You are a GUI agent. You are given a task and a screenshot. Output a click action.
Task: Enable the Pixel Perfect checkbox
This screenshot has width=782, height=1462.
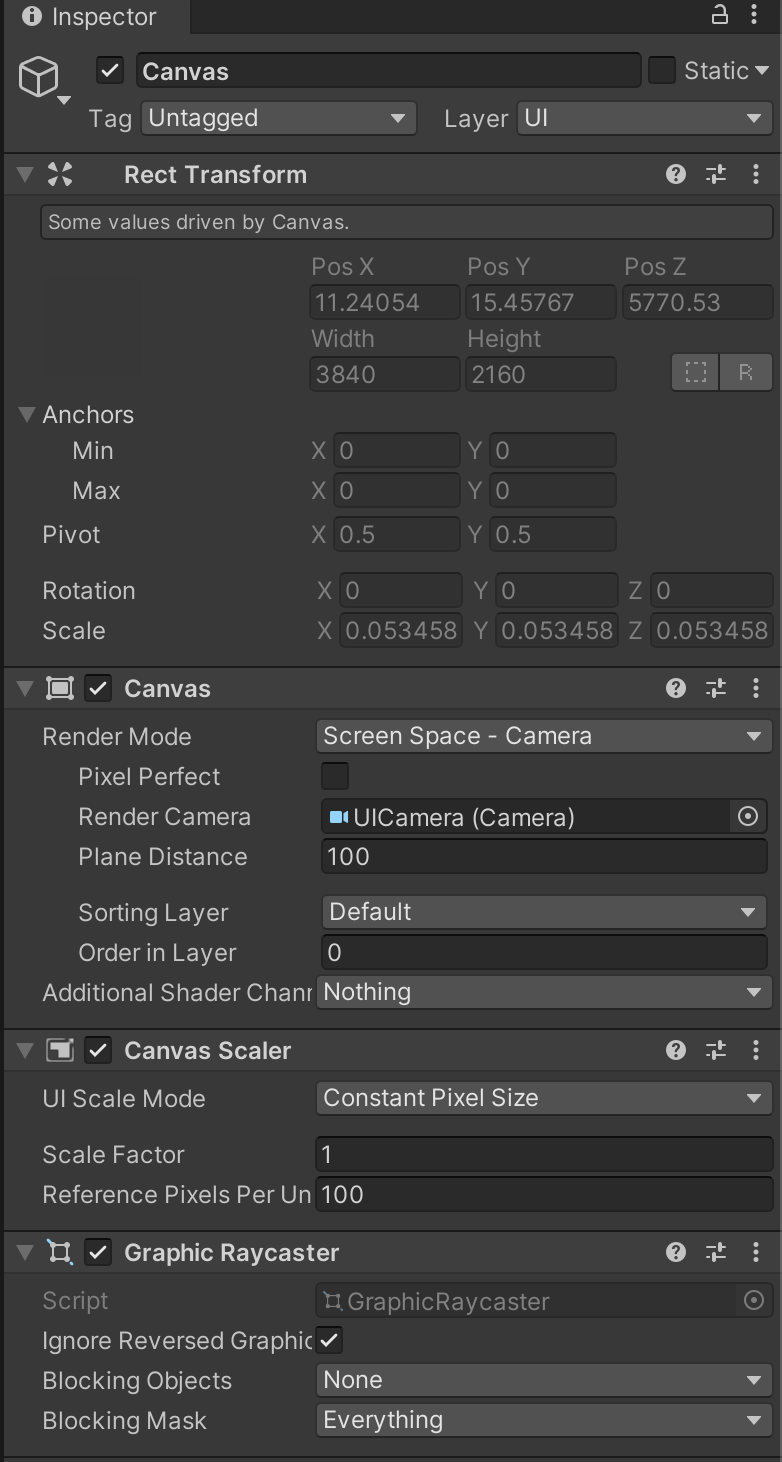335,776
